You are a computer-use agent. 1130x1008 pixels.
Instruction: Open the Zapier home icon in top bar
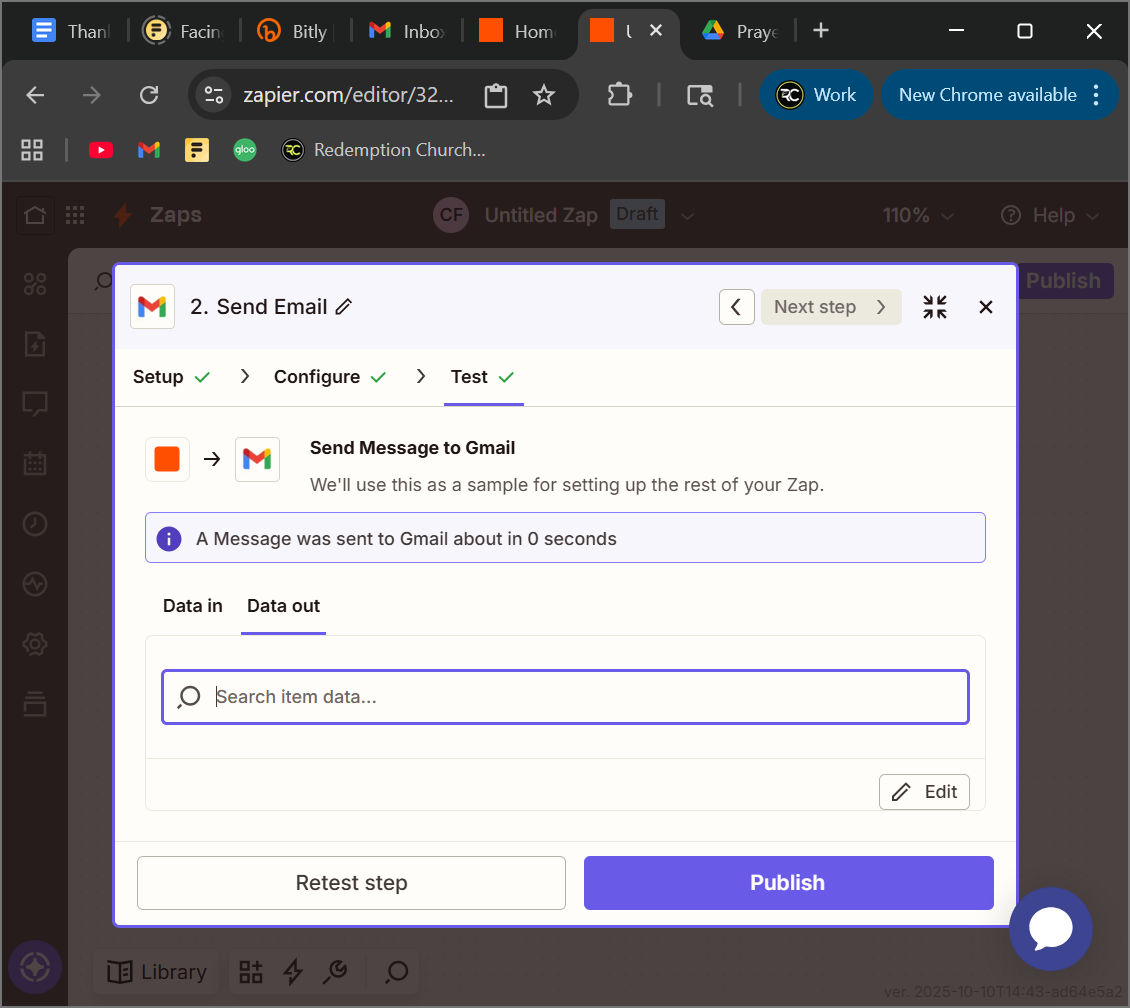[35, 215]
